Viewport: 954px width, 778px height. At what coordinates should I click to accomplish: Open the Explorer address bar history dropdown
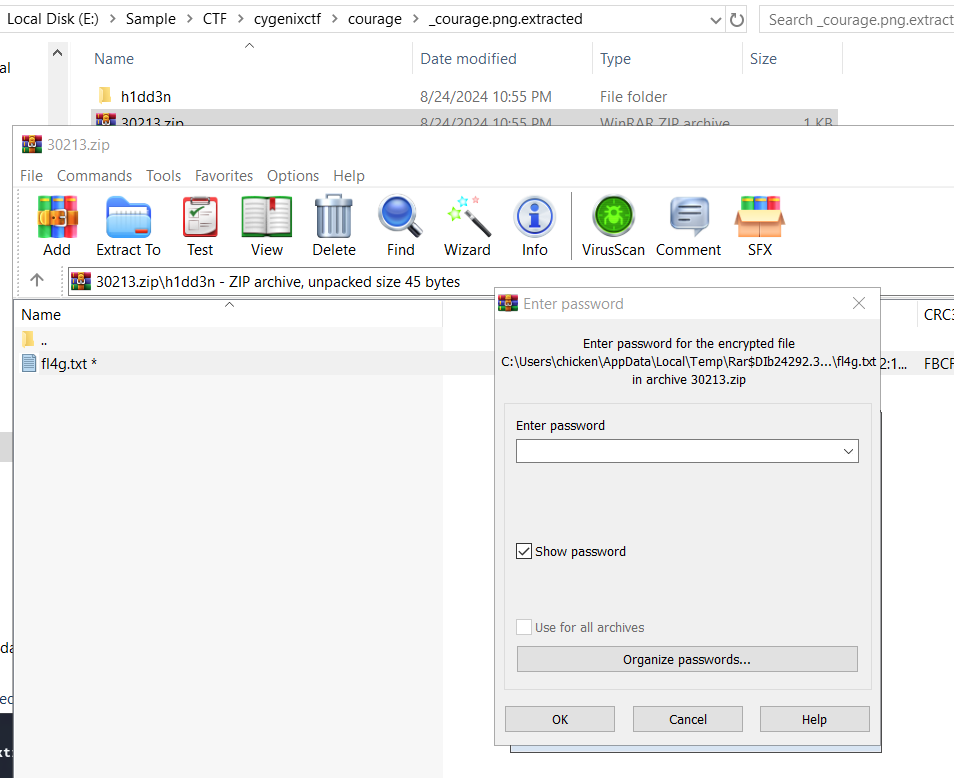pyautogui.click(x=717, y=19)
